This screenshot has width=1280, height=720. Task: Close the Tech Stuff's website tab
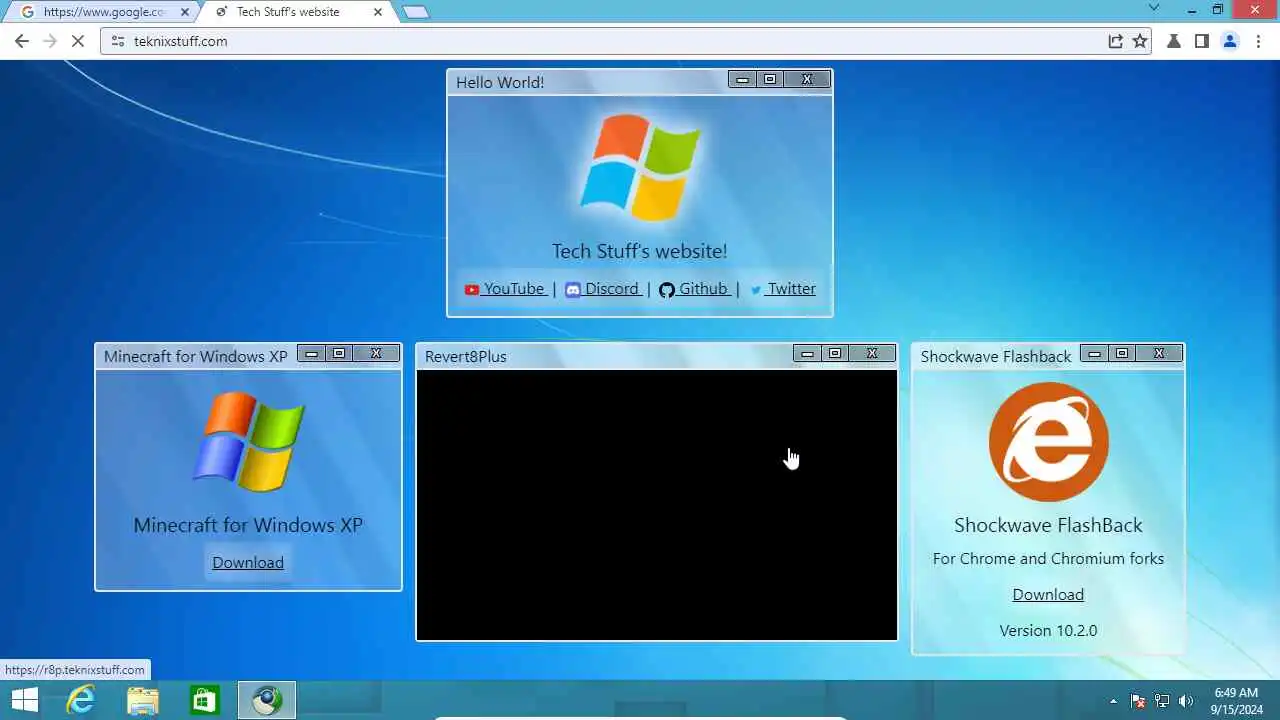(378, 12)
